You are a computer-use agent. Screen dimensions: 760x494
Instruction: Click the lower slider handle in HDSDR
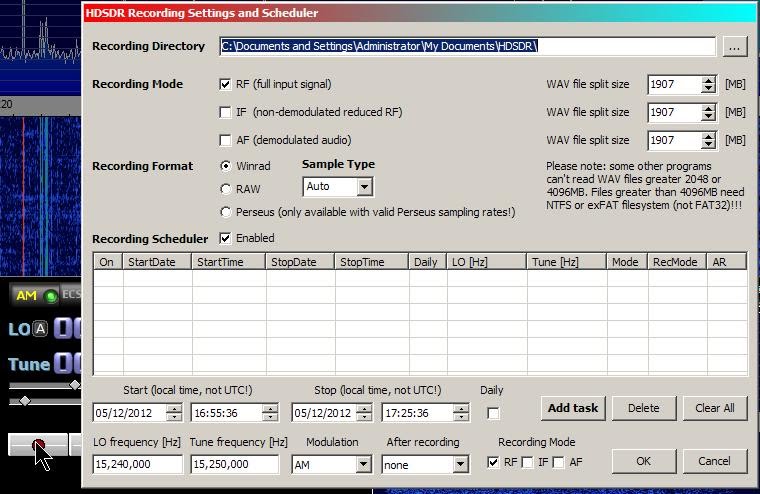click(25, 401)
